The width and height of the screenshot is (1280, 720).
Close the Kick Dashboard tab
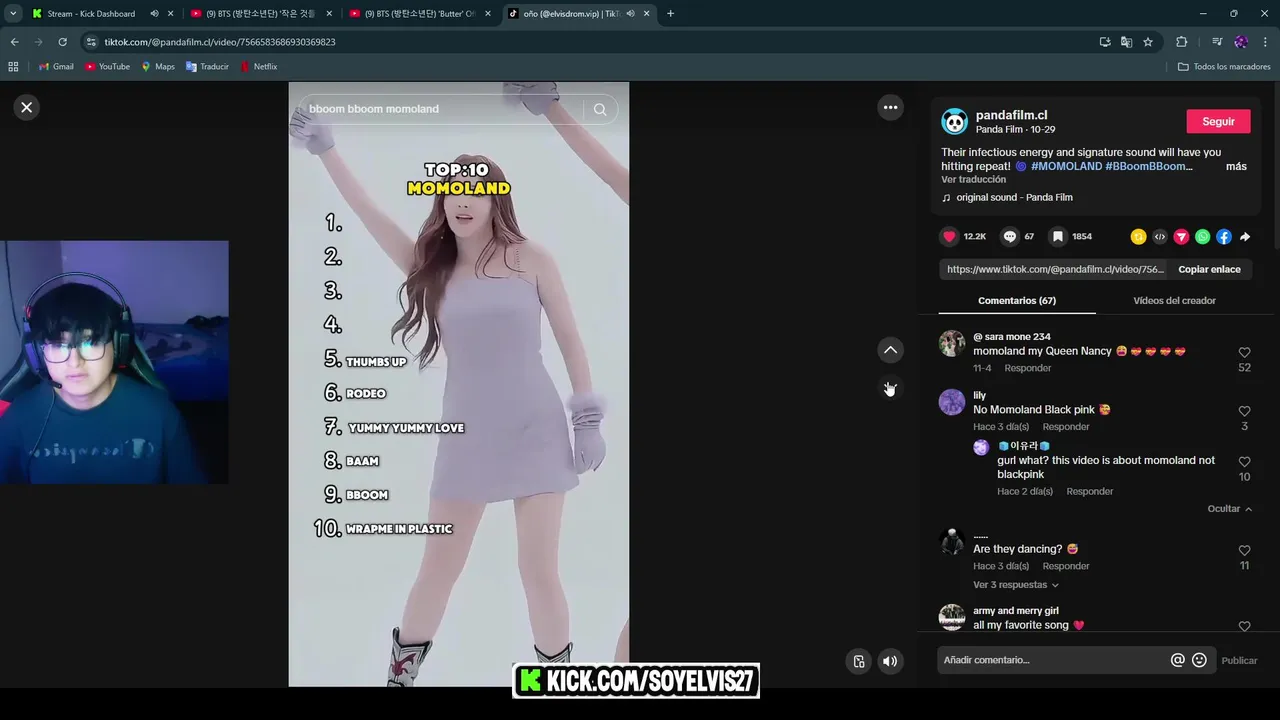click(171, 13)
